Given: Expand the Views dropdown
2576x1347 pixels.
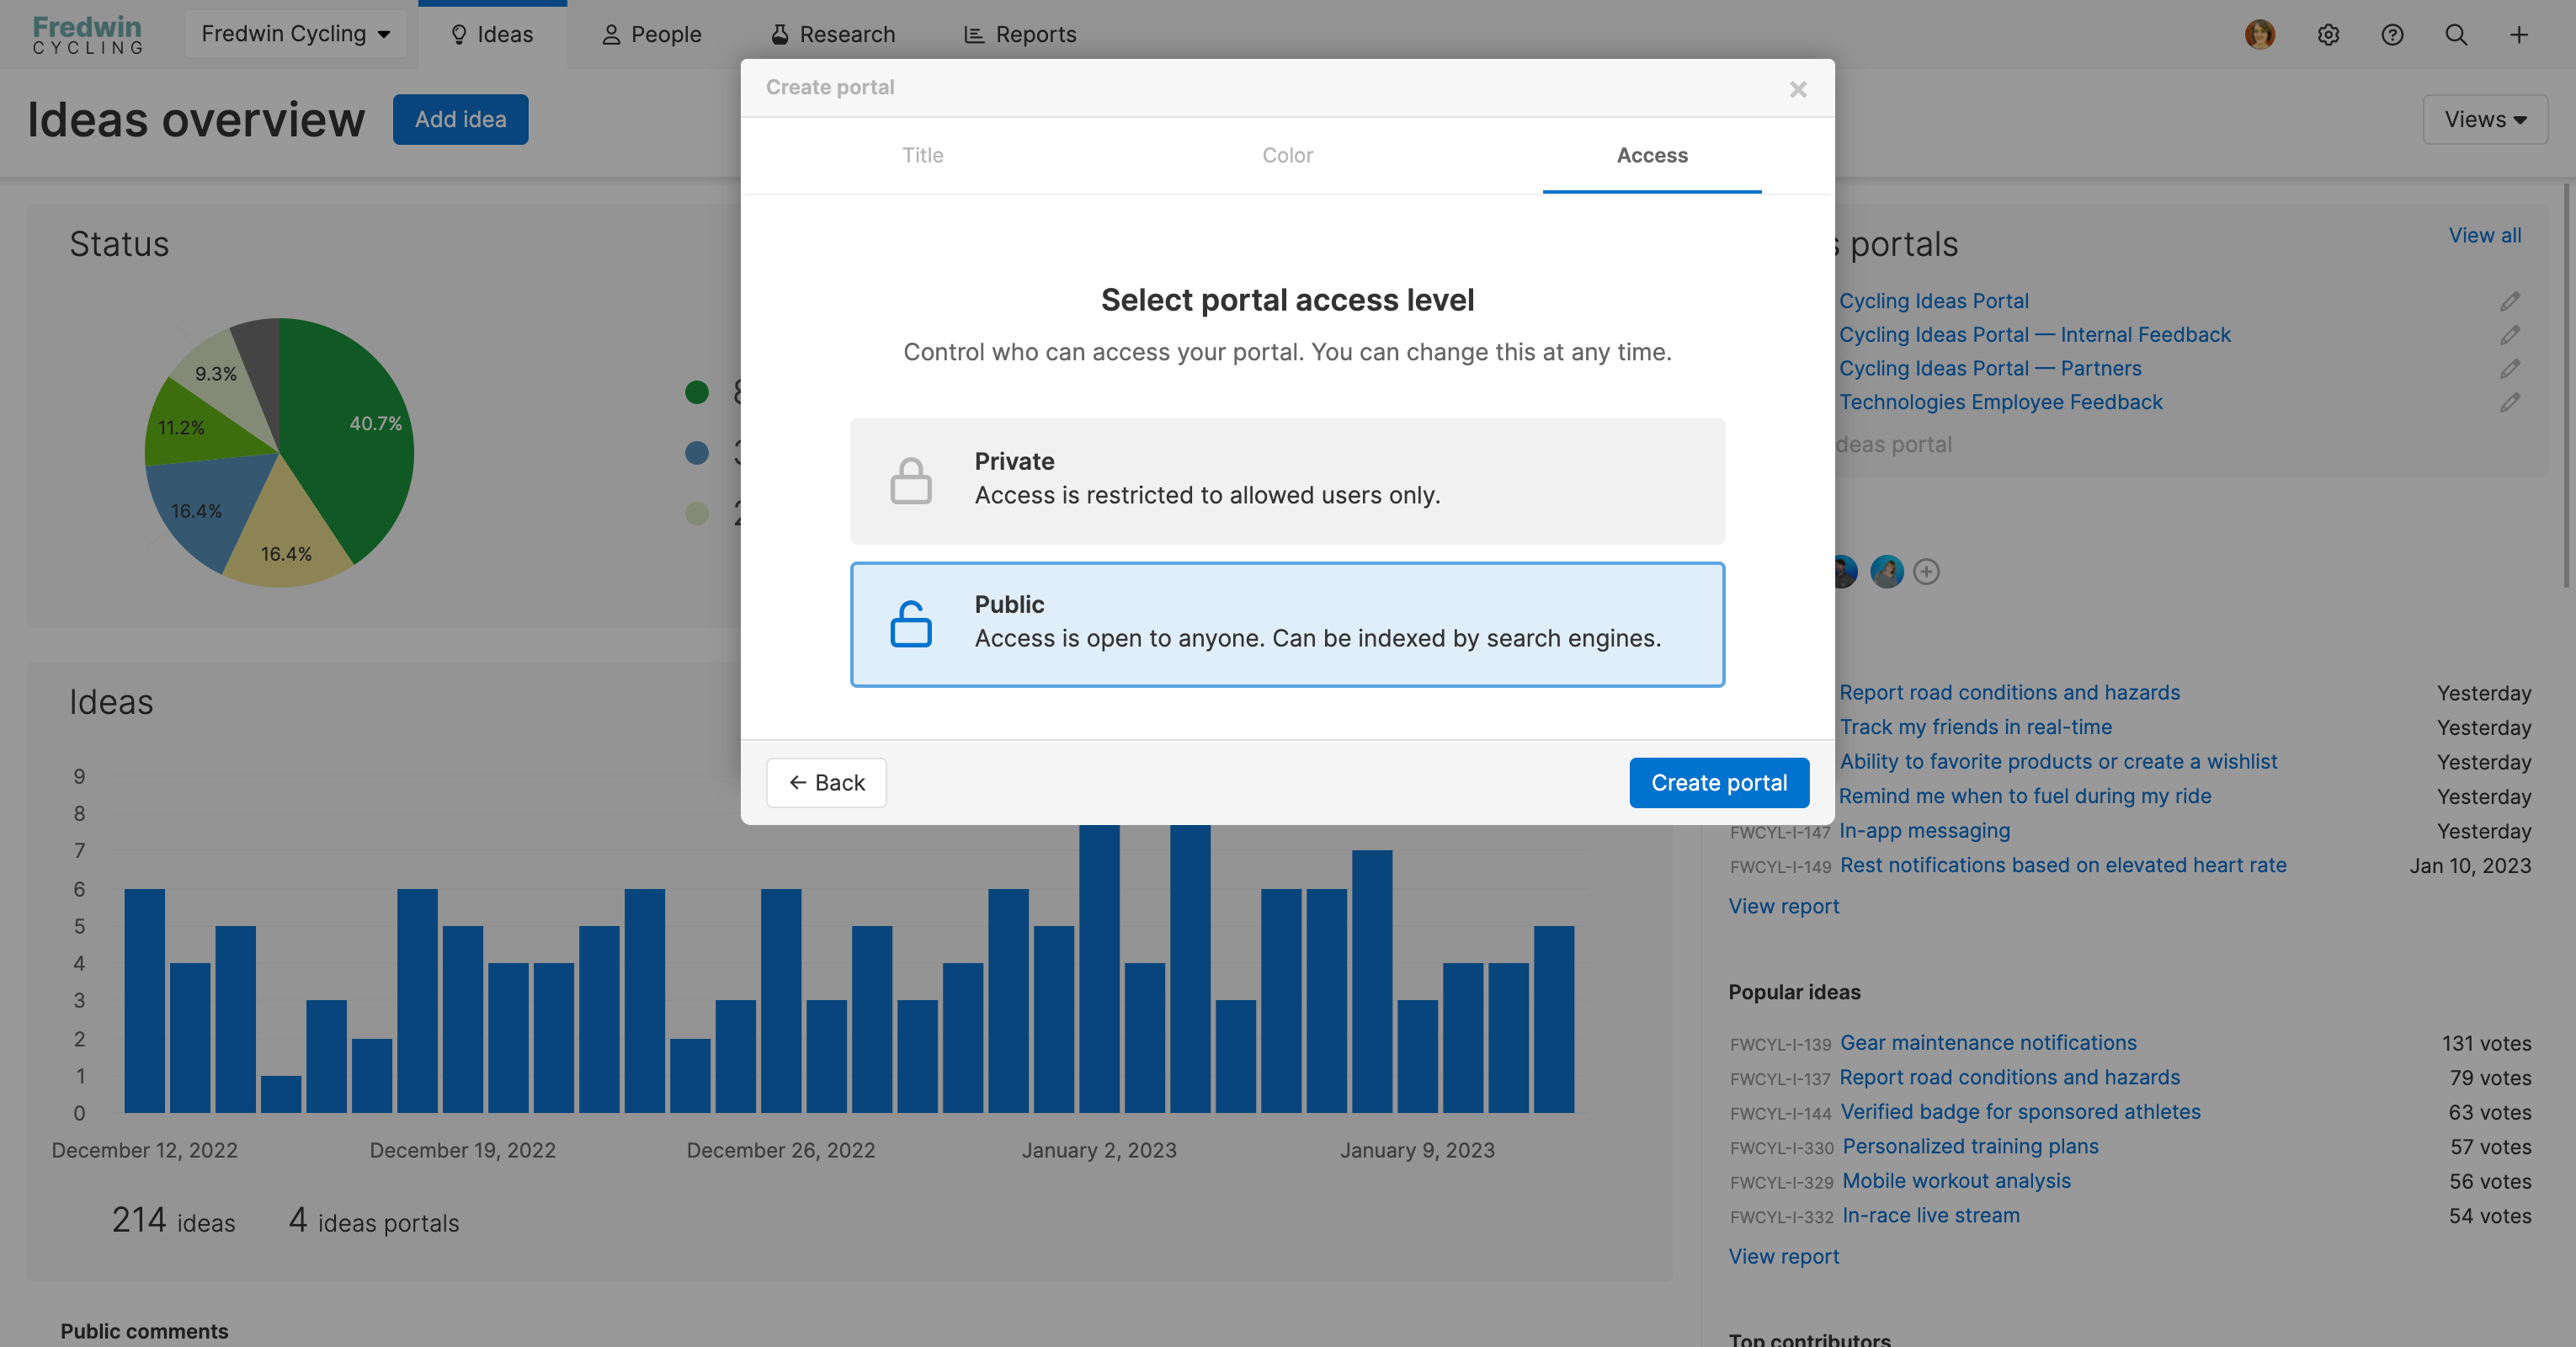Looking at the screenshot, I should (x=2484, y=119).
